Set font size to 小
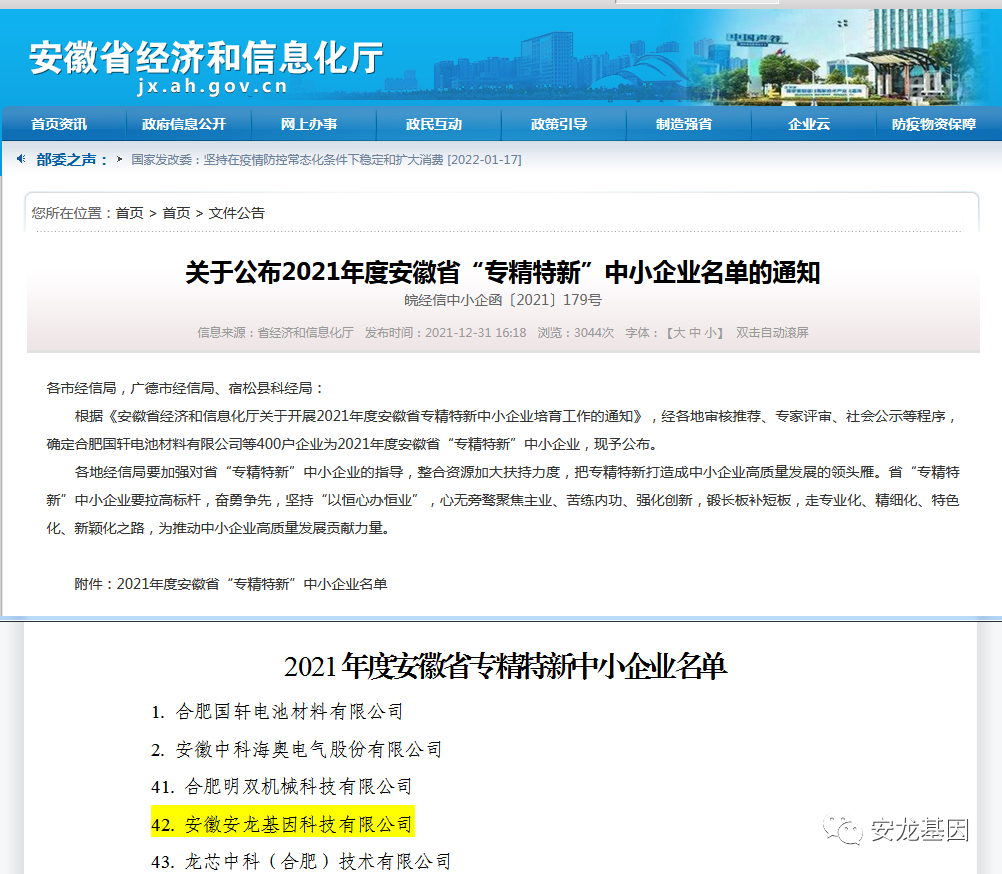The height and width of the screenshot is (874, 1002). [710, 333]
